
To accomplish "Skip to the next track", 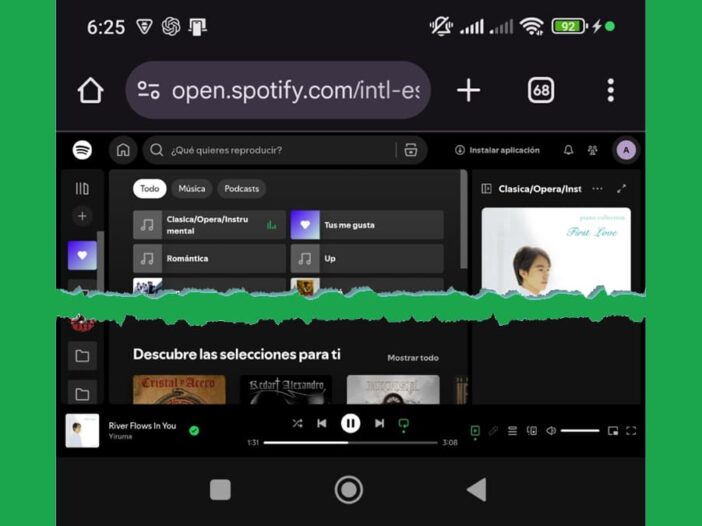I will point(379,423).
